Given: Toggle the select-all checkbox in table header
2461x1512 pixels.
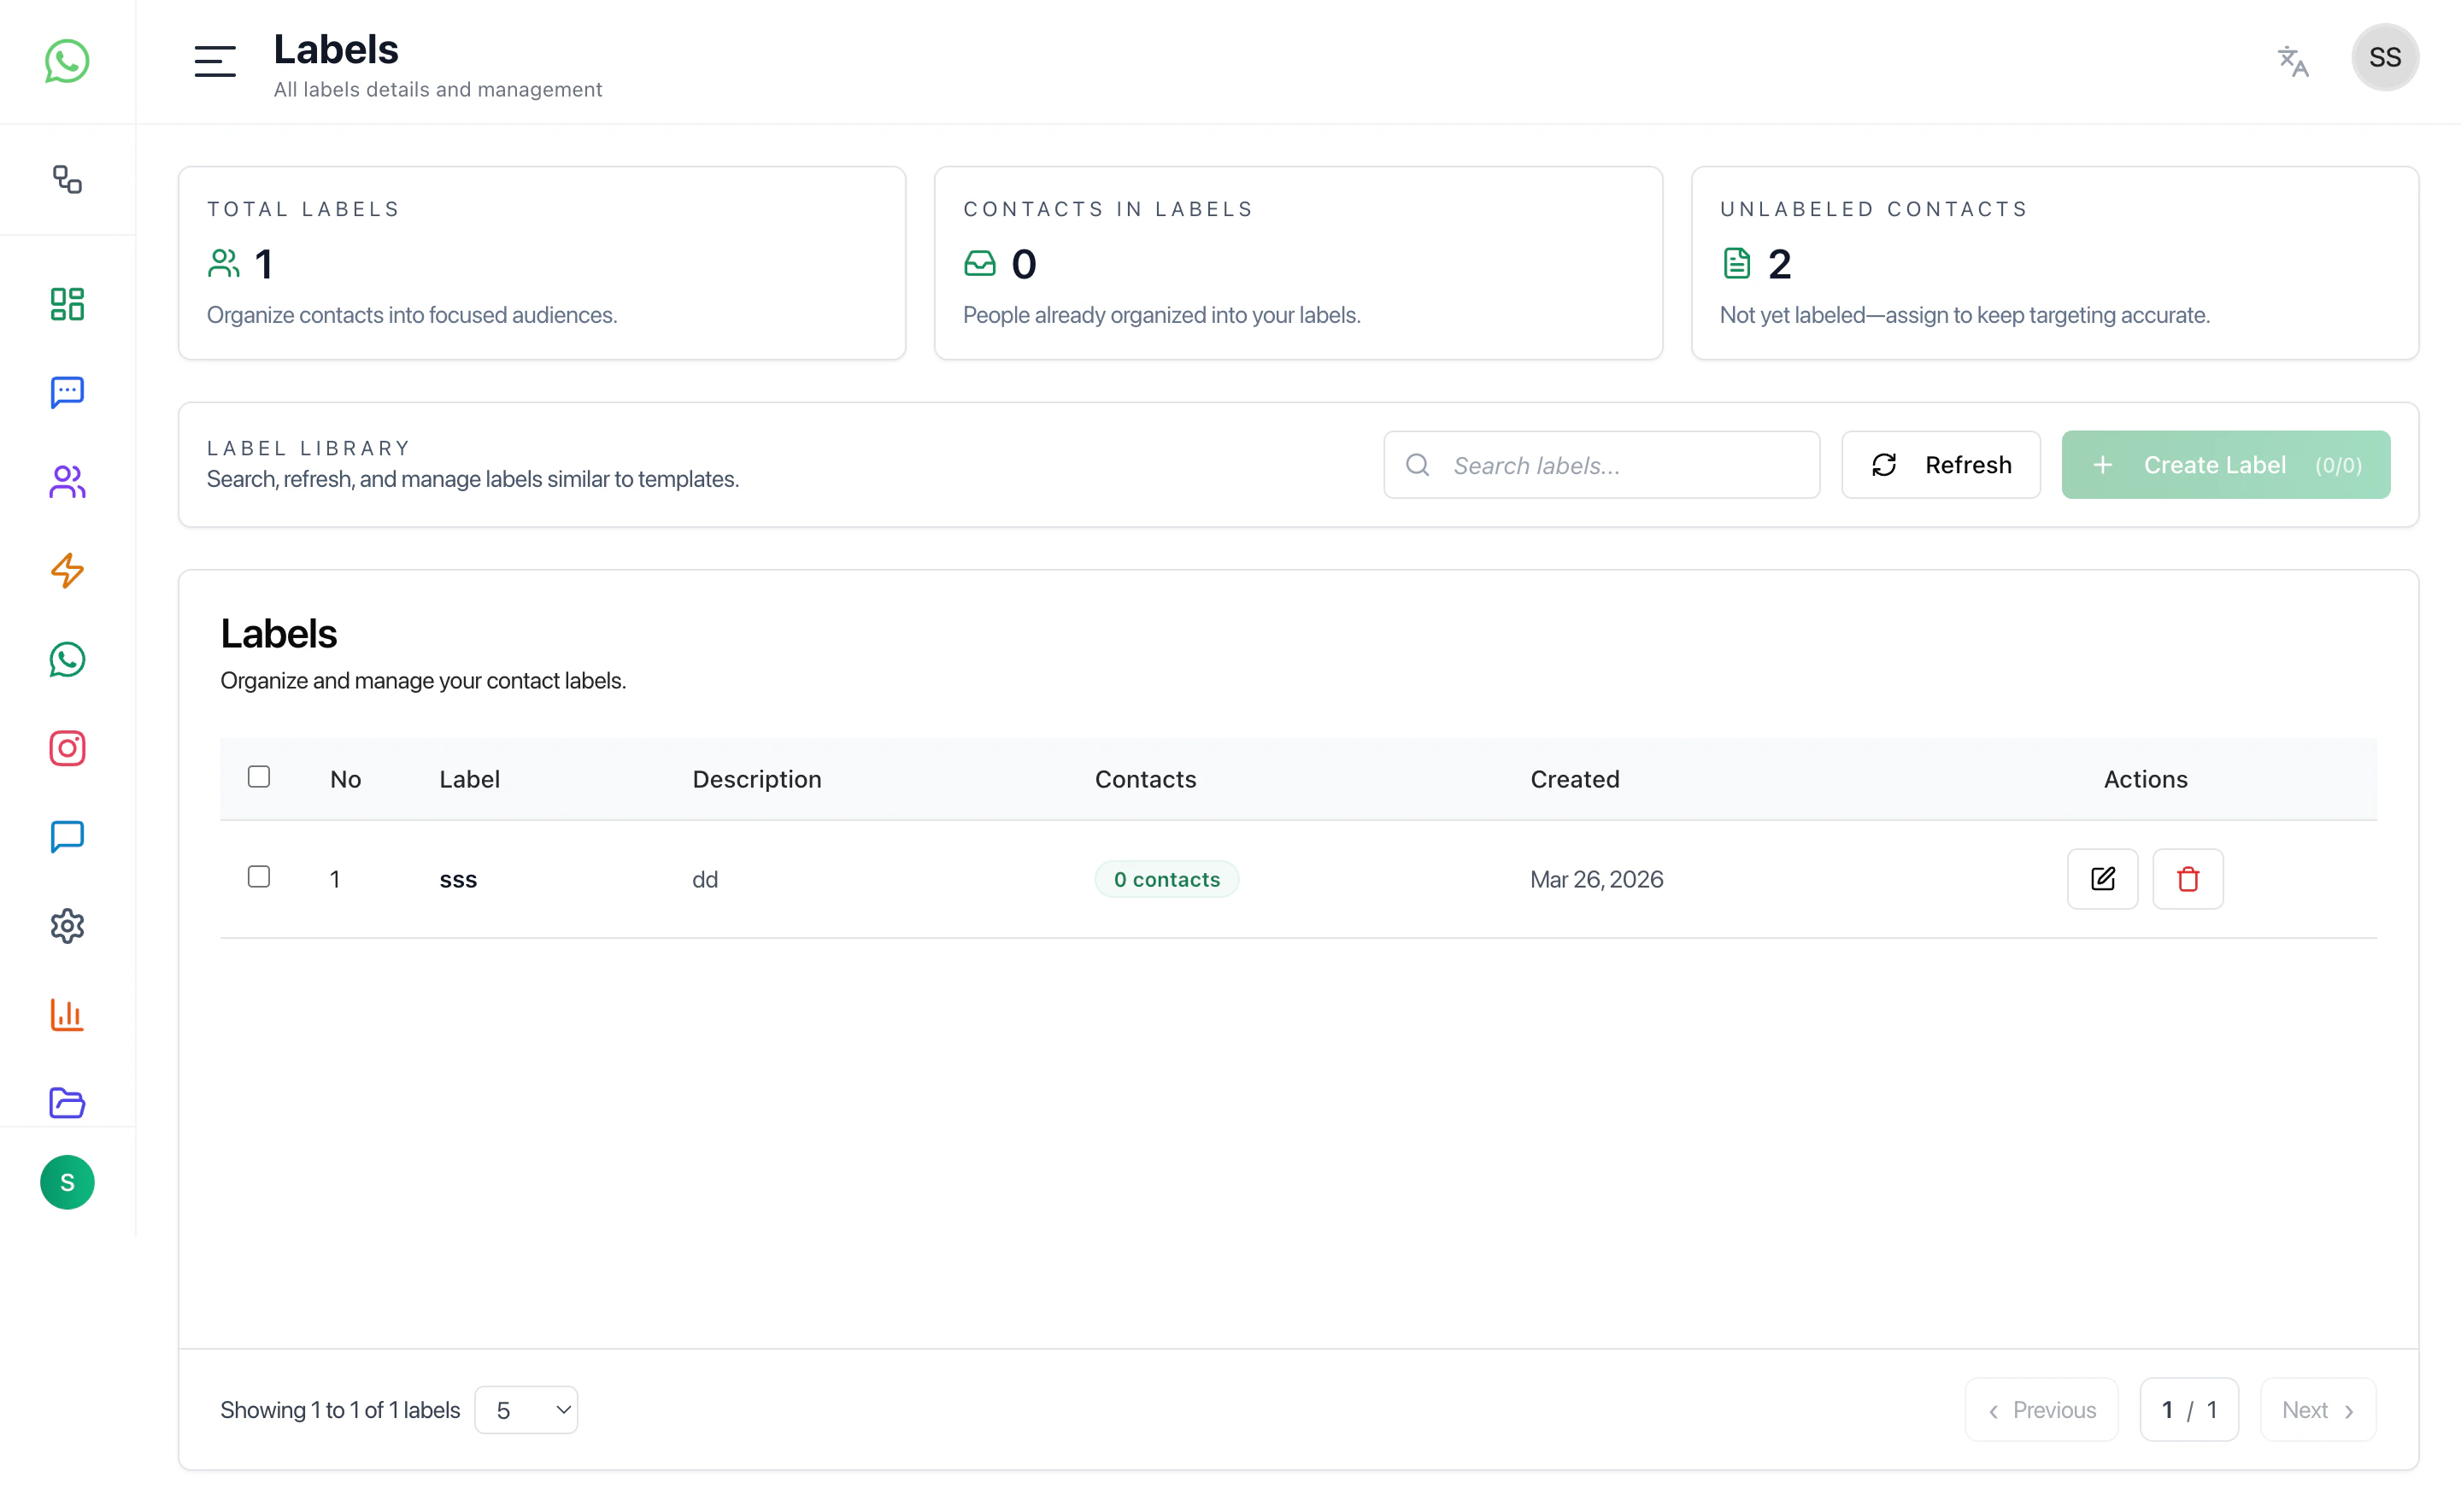Looking at the screenshot, I should coord(259,777).
